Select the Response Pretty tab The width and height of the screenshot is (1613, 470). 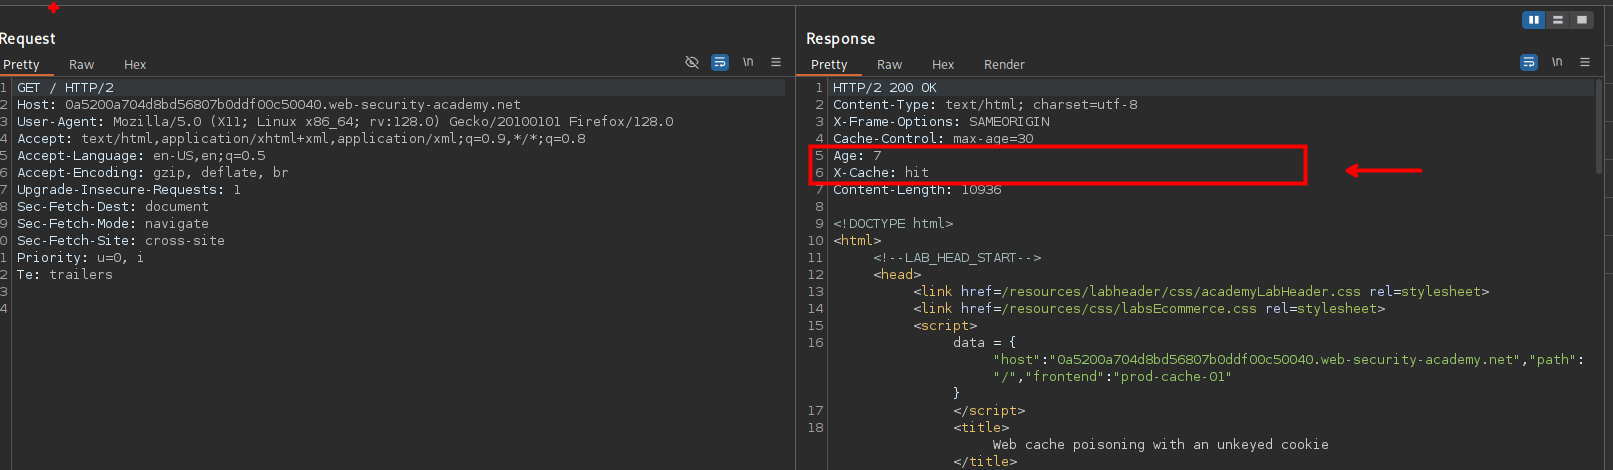(x=829, y=64)
